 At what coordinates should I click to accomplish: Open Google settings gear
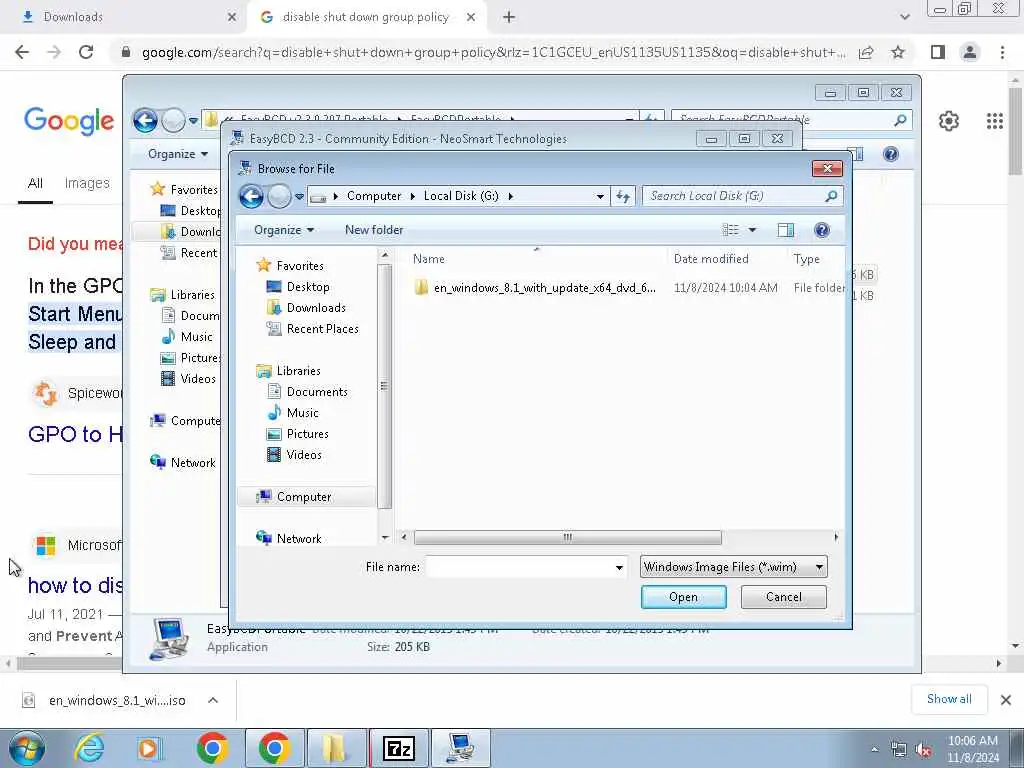949,121
